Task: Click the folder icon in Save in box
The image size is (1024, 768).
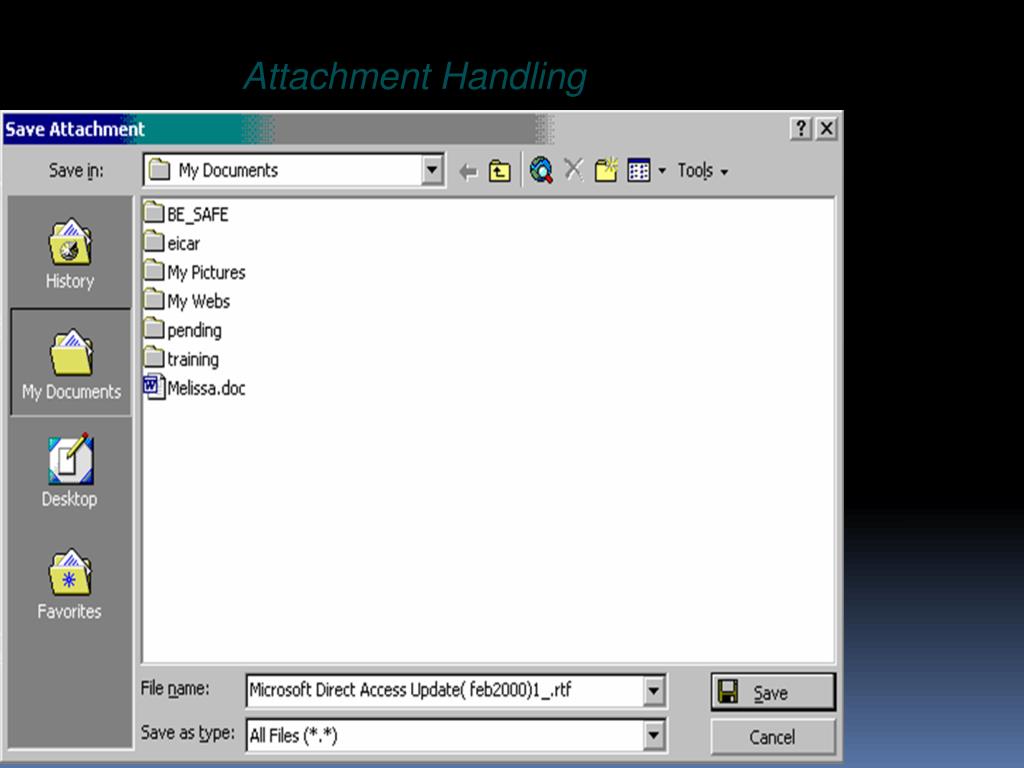Action: click(x=159, y=170)
